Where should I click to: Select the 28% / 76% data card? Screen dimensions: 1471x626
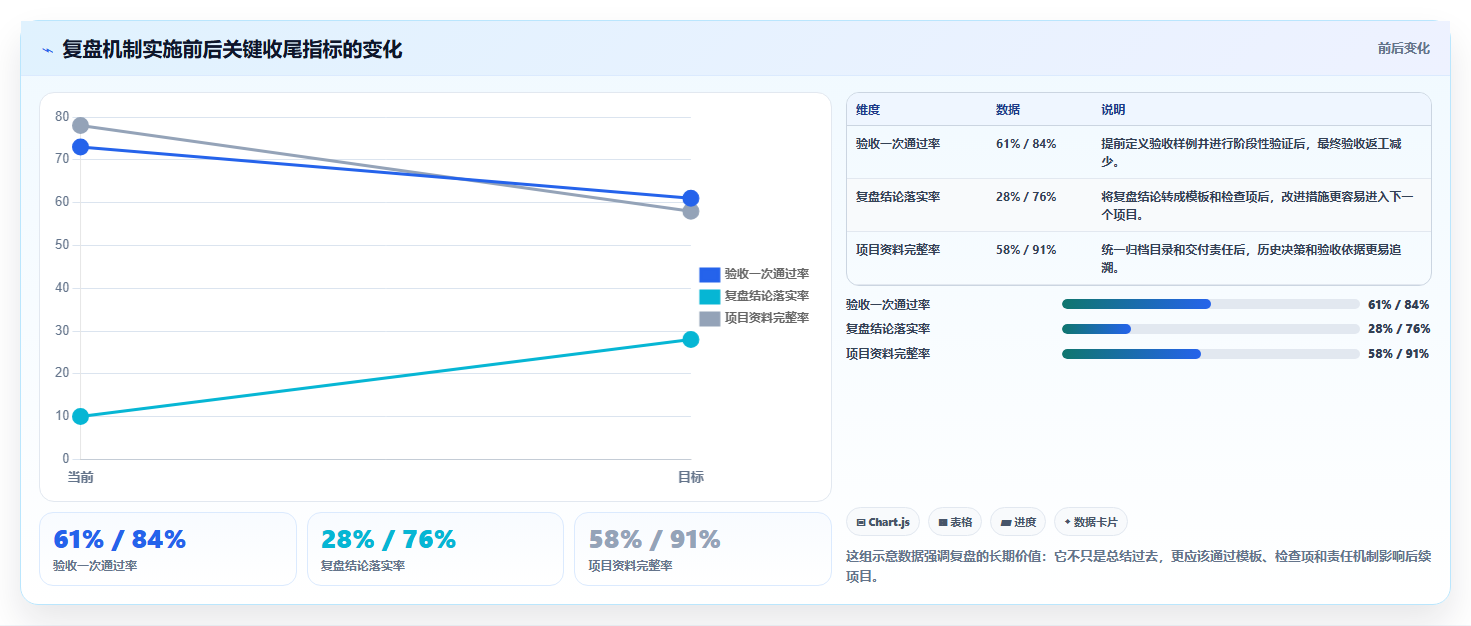click(435, 549)
